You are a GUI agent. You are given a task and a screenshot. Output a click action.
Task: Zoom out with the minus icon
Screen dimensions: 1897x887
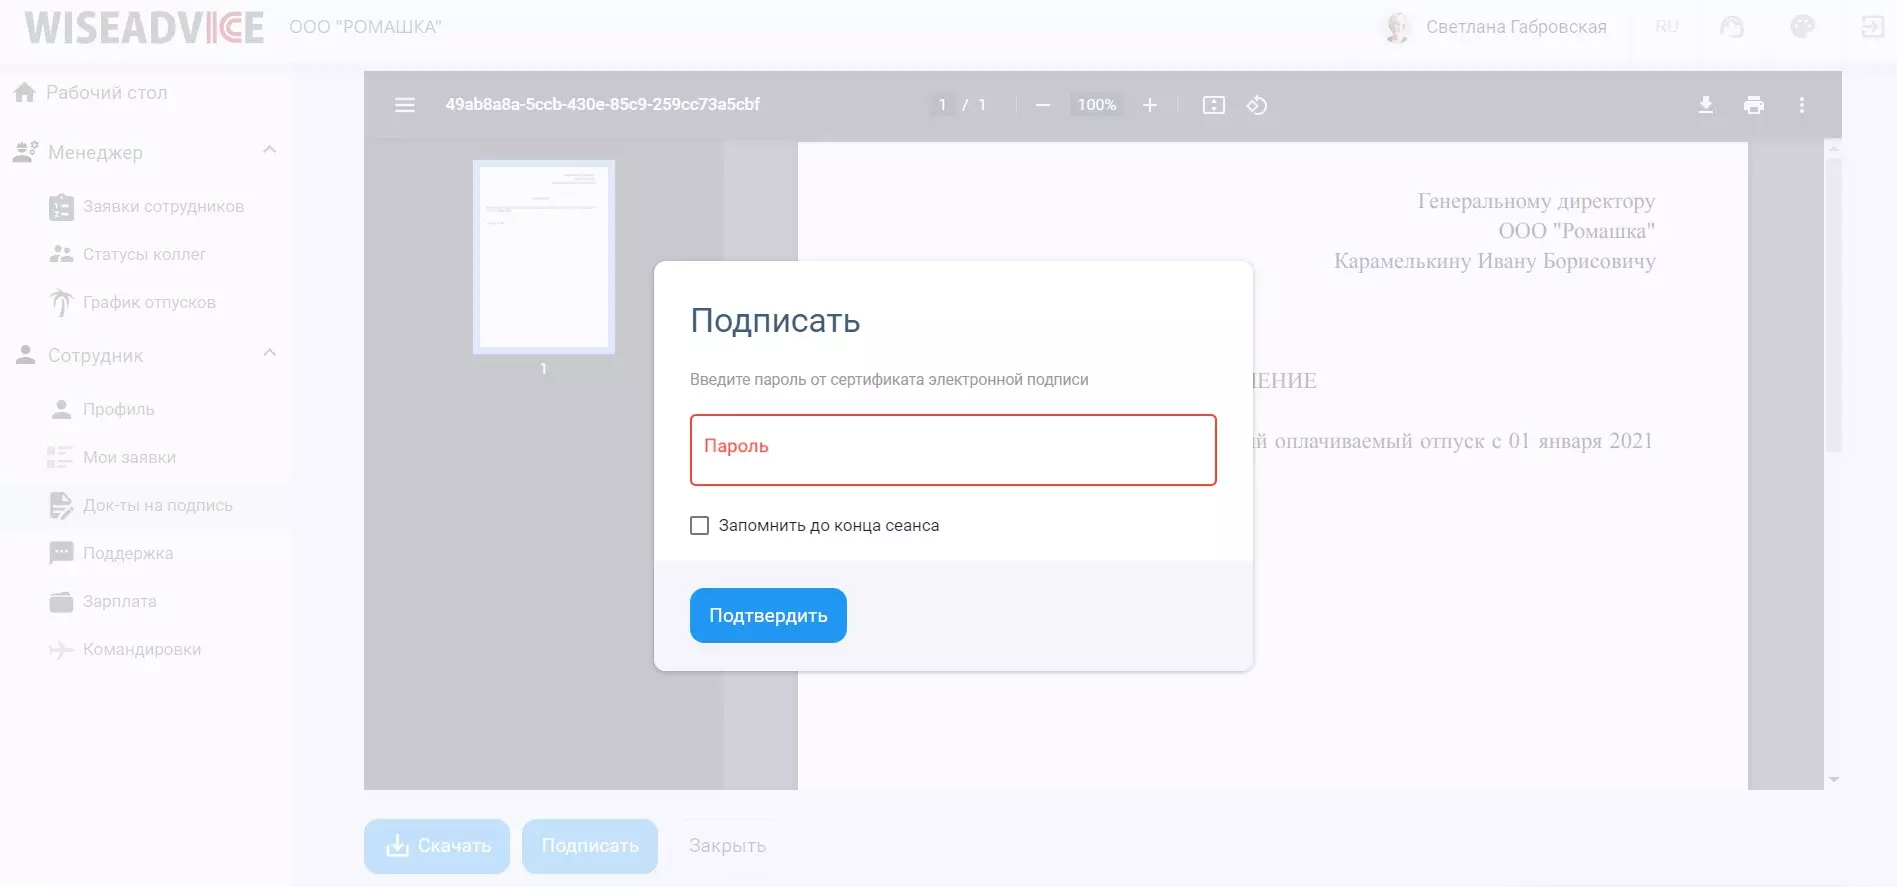[1043, 105]
